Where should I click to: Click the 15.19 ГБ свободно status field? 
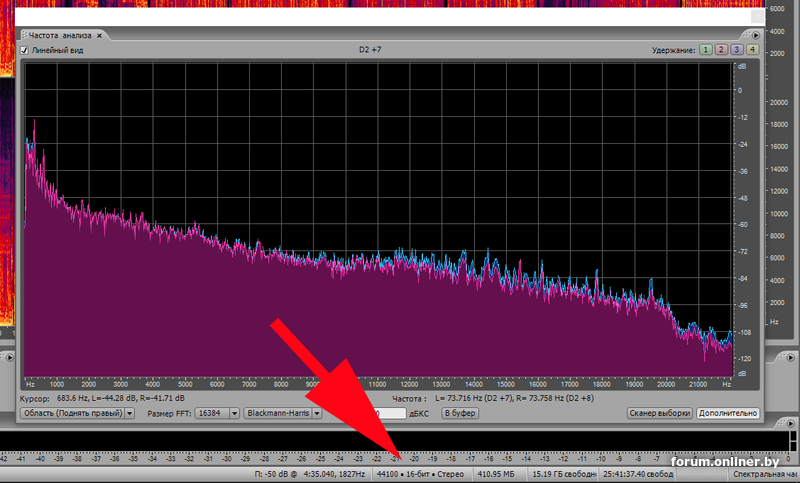(563, 474)
